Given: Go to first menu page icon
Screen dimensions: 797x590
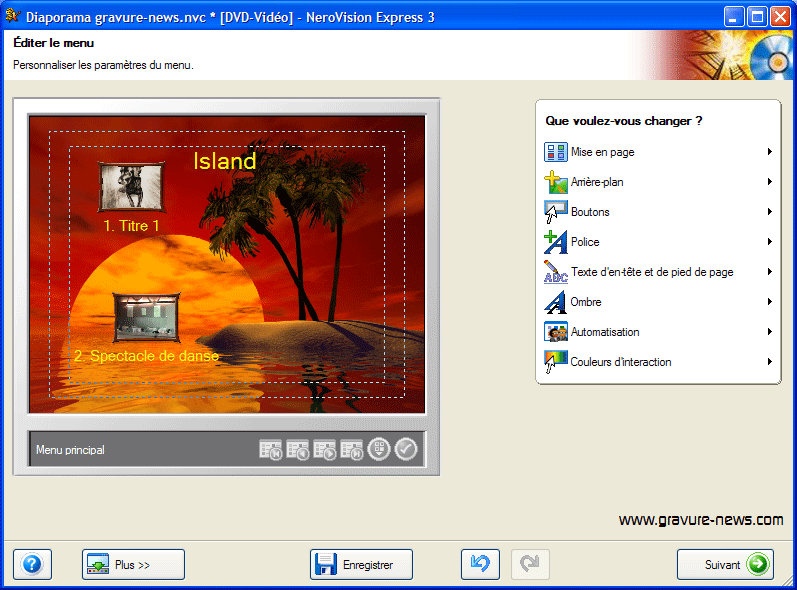Looking at the screenshot, I should (x=271, y=450).
